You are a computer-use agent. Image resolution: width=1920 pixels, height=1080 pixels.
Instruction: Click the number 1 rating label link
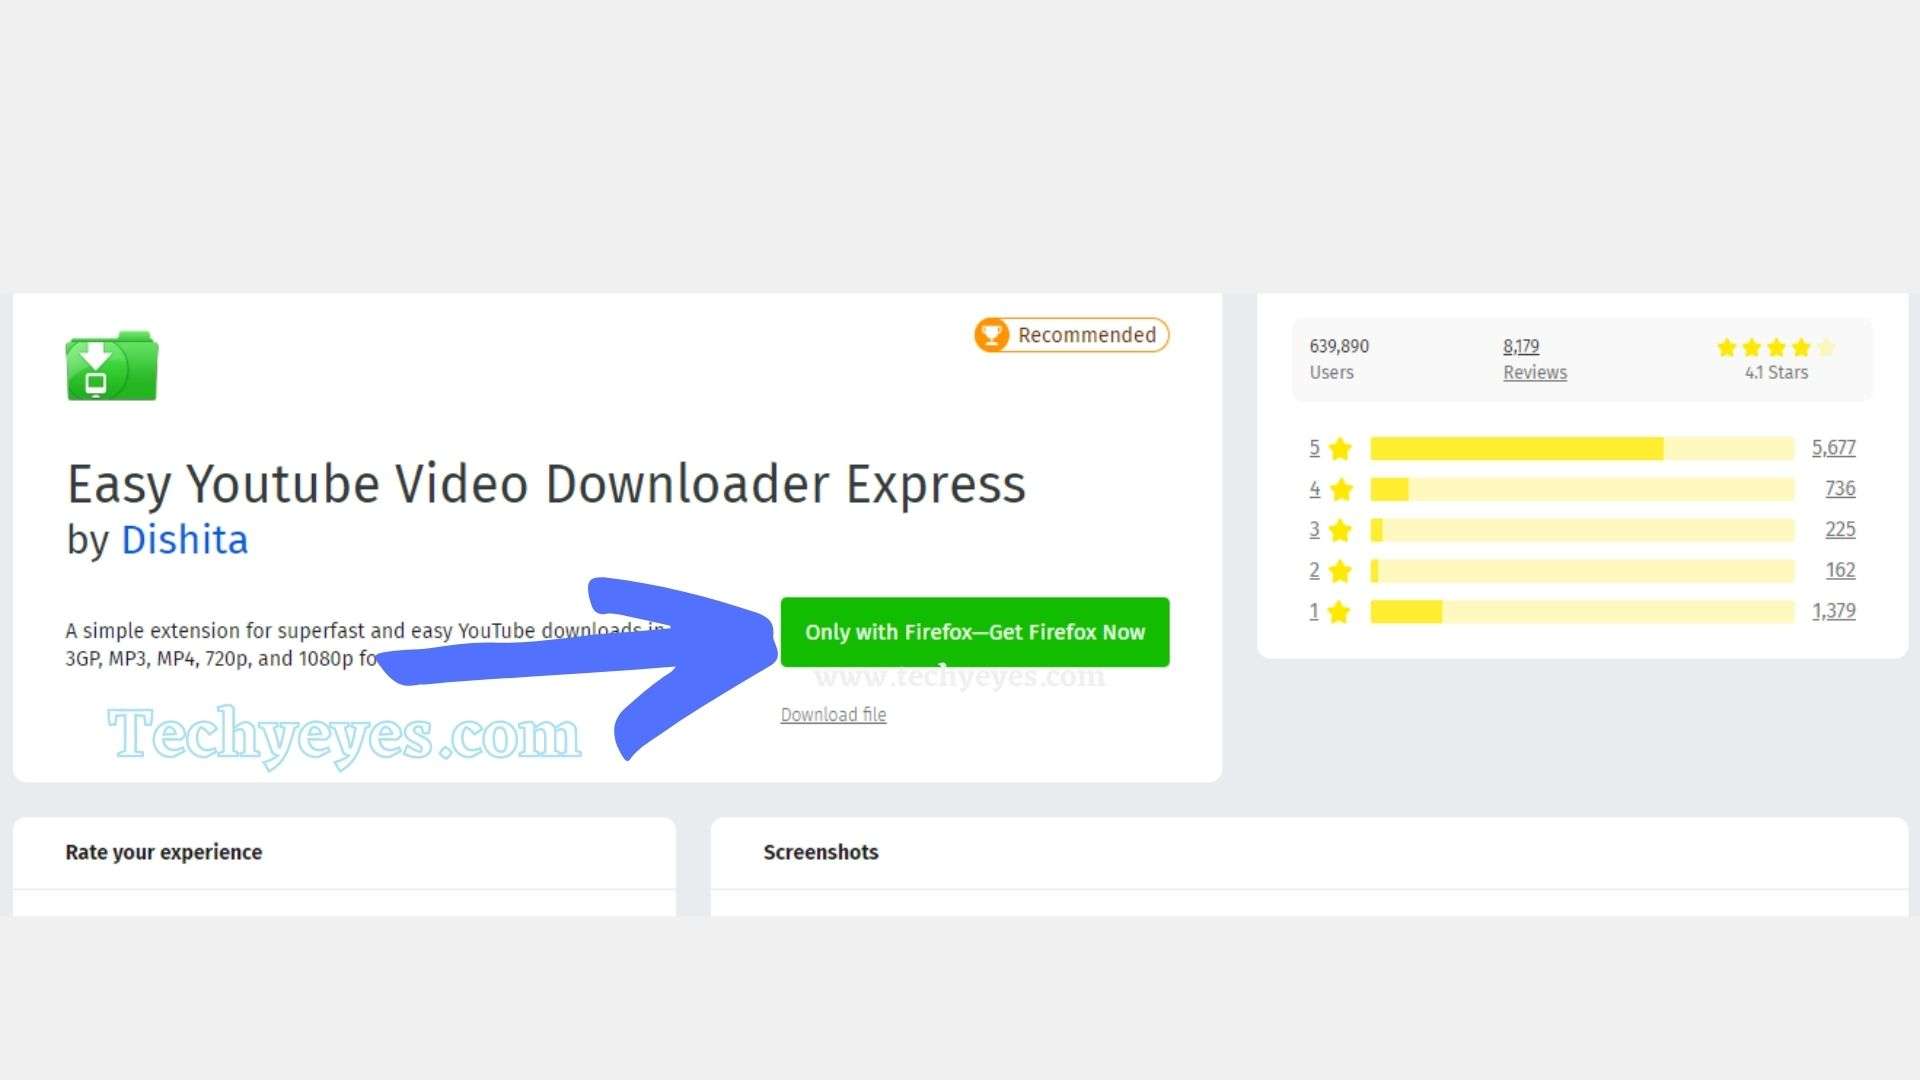tap(1315, 612)
